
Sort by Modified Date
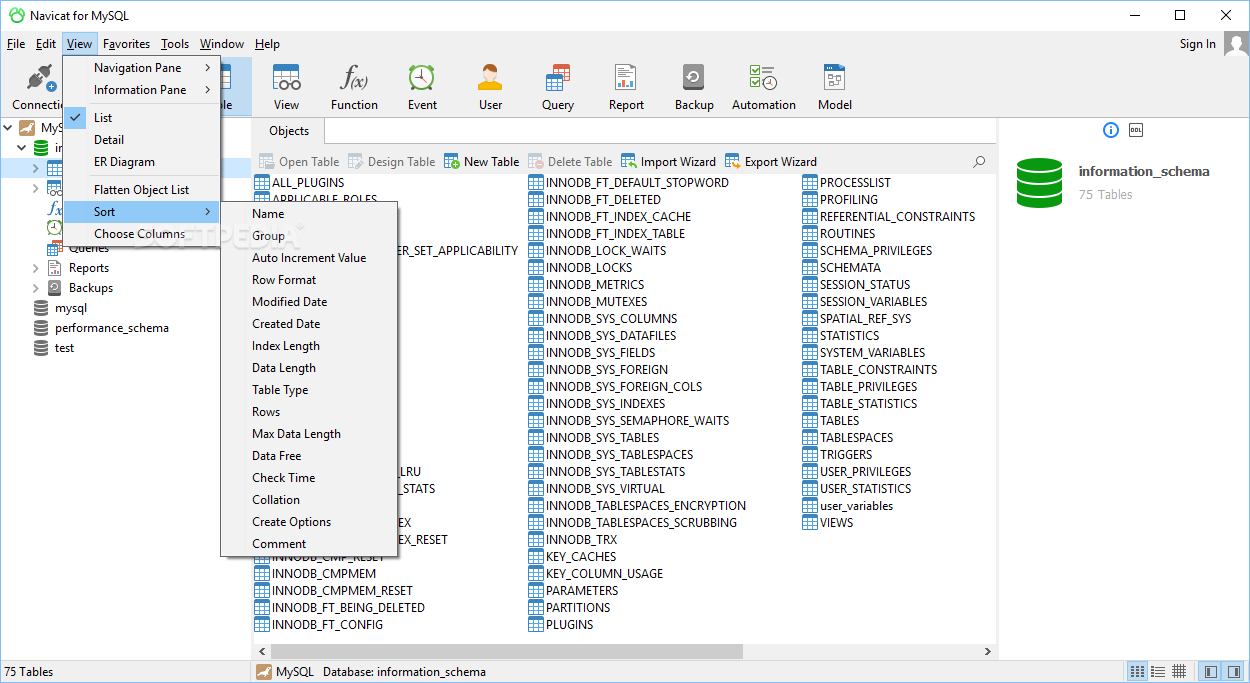(x=309, y=302)
